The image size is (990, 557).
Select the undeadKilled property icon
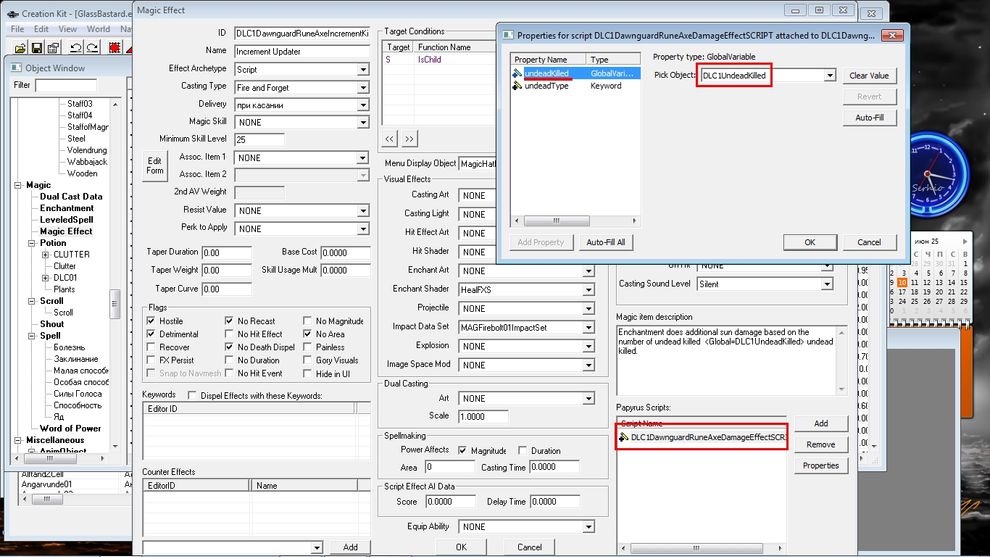(x=517, y=75)
